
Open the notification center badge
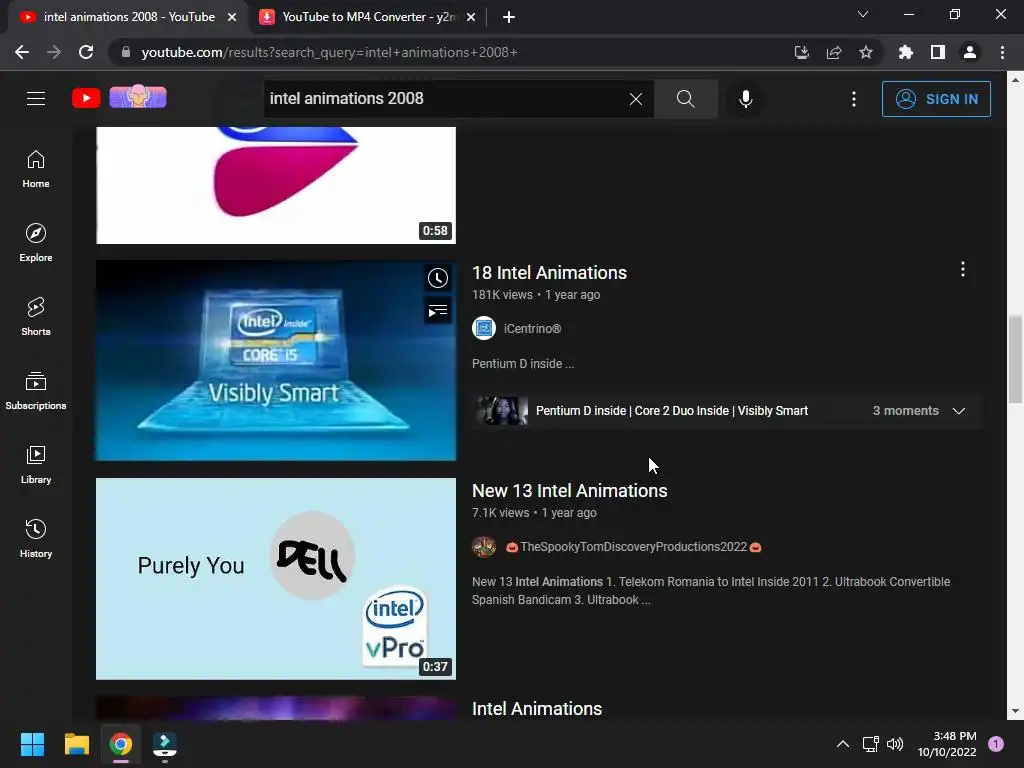coord(996,744)
